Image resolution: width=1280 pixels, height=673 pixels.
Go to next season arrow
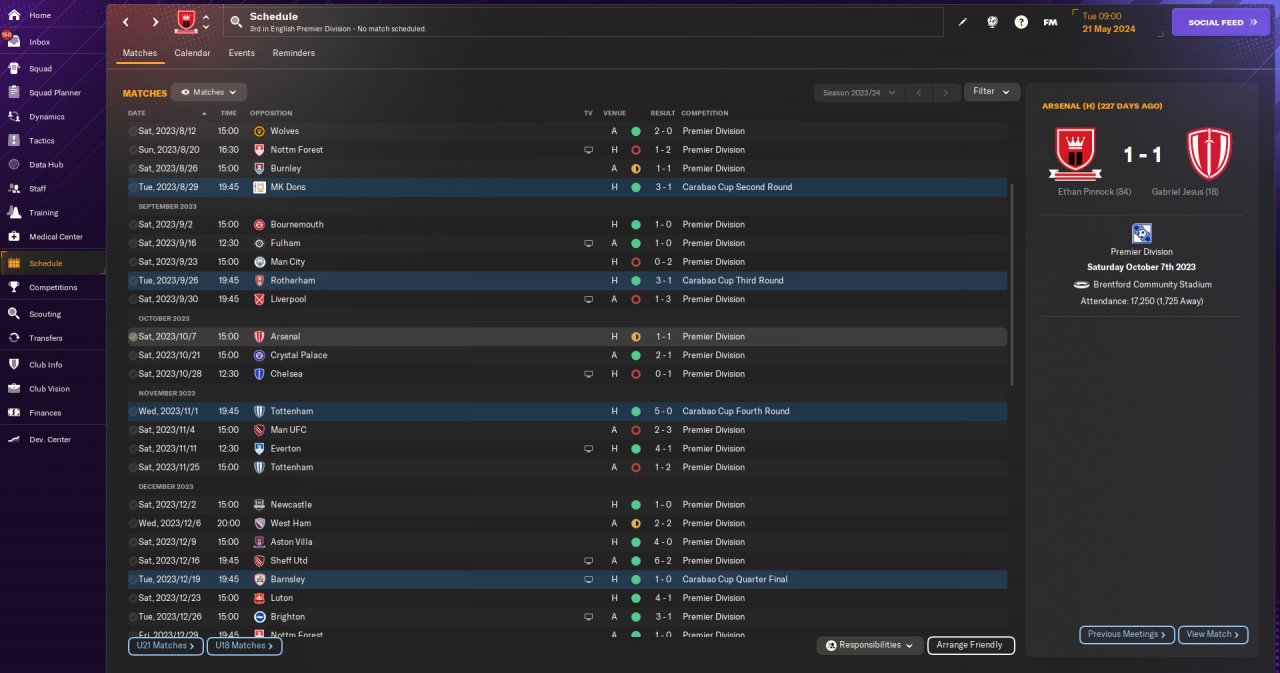click(946, 92)
